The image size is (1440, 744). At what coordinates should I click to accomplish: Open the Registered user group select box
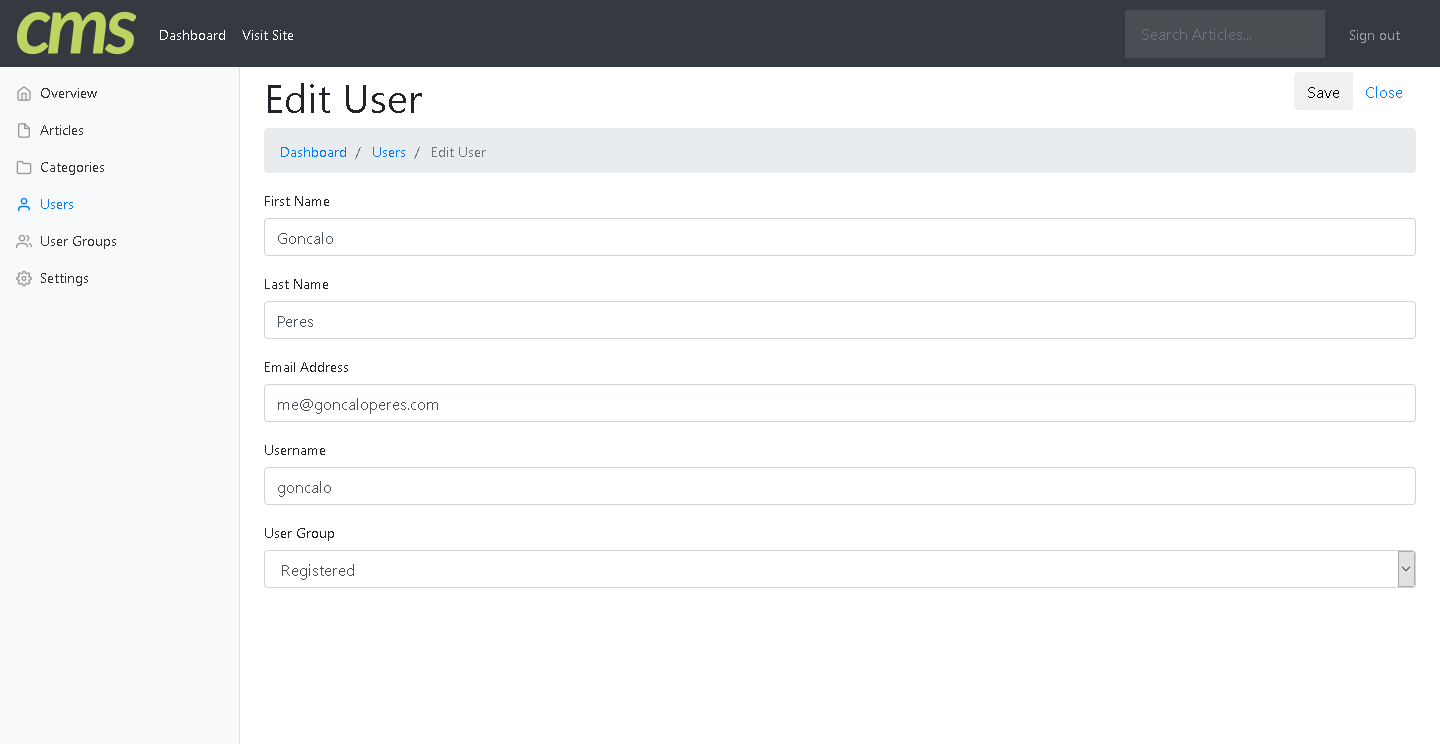click(x=830, y=569)
